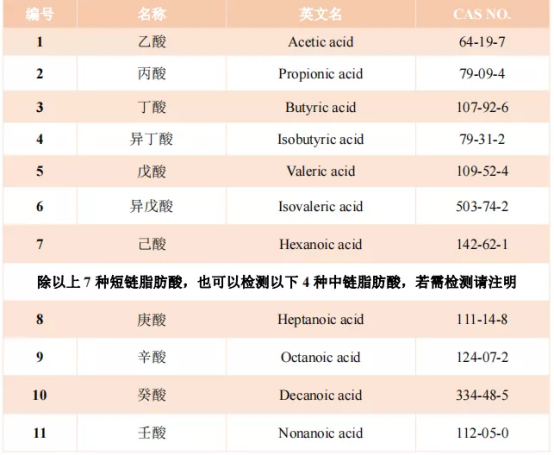Click the Heptanoic acid cell

click(320, 319)
